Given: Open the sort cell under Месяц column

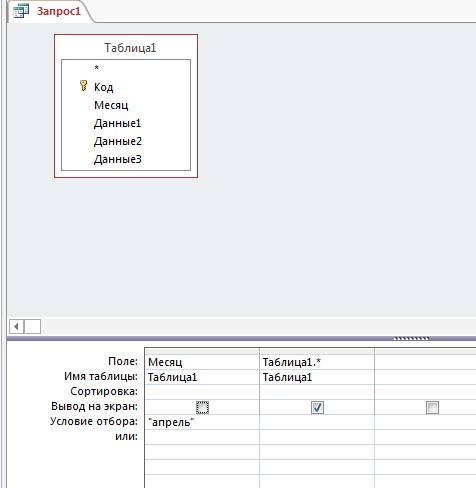Looking at the screenshot, I should 202,392.
